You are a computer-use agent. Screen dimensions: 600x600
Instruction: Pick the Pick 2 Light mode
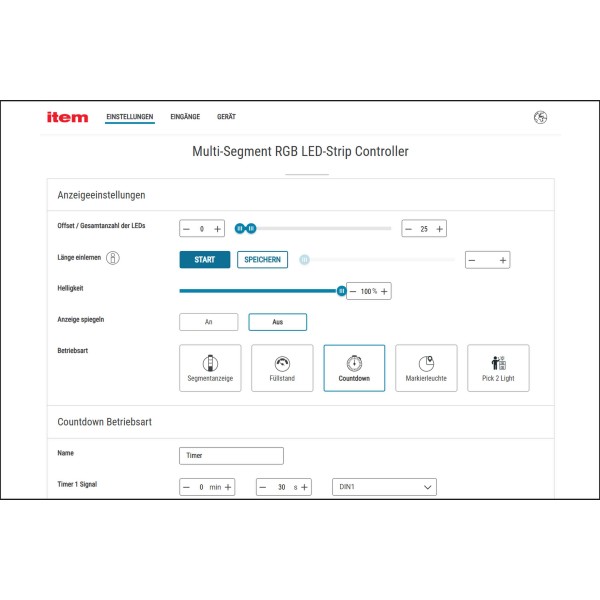(x=498, y=368)
